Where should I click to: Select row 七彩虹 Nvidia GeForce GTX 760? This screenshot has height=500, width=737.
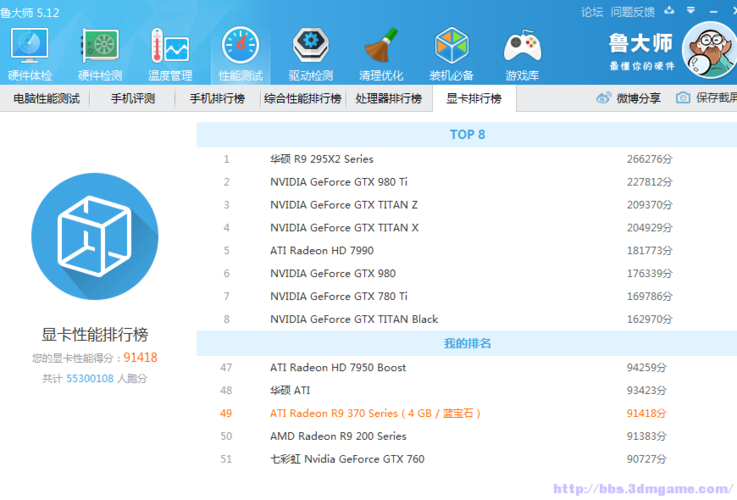click(x=467, y=459)
